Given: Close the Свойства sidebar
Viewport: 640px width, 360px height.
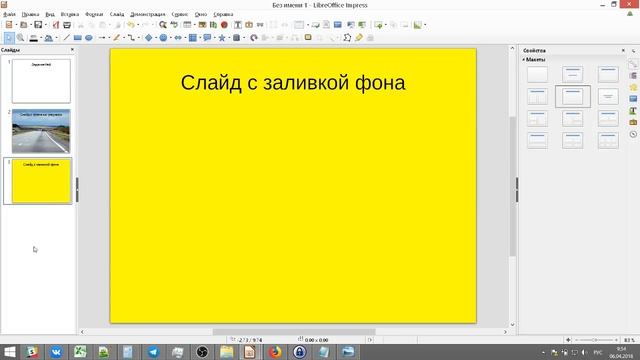Looking at the screenshot, I should tap(623, 50).
